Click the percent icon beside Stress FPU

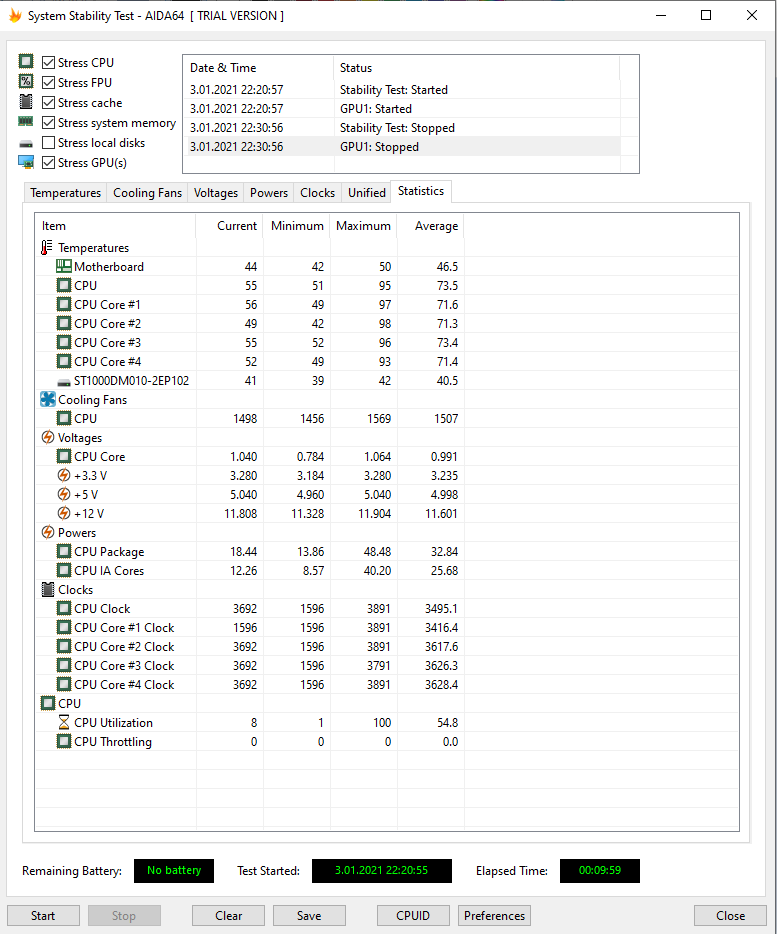pos(26,82)
